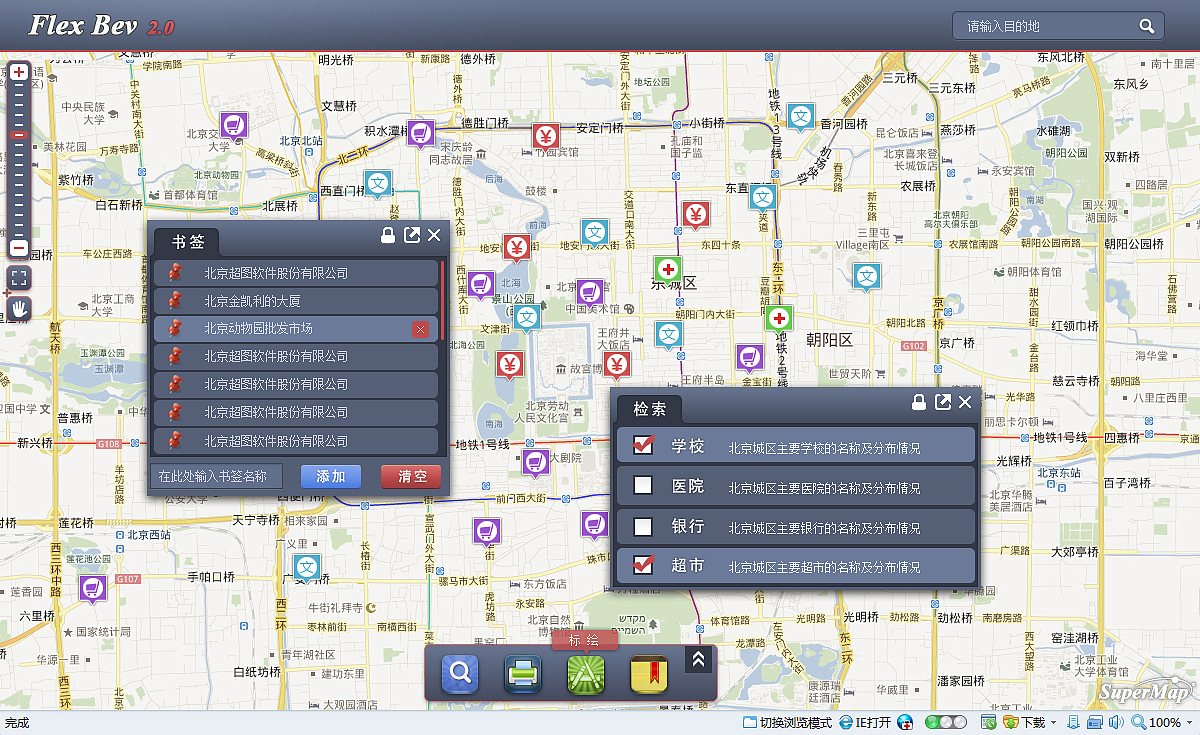Click supermarket marker near 六里桥
Image resolution: width=1200 pixels, height=735 pixels.
tap(93, 590)
